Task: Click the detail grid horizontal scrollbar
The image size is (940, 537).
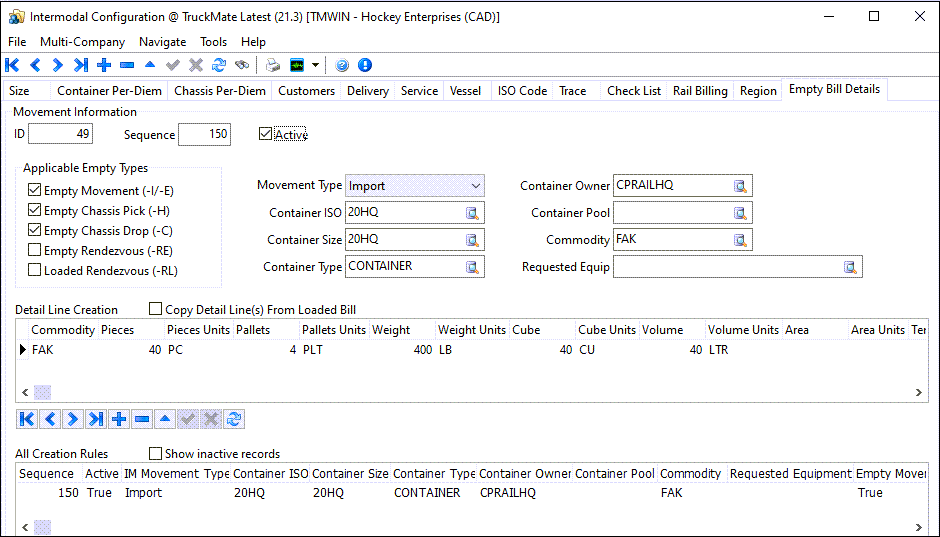Action: (42, 392)
